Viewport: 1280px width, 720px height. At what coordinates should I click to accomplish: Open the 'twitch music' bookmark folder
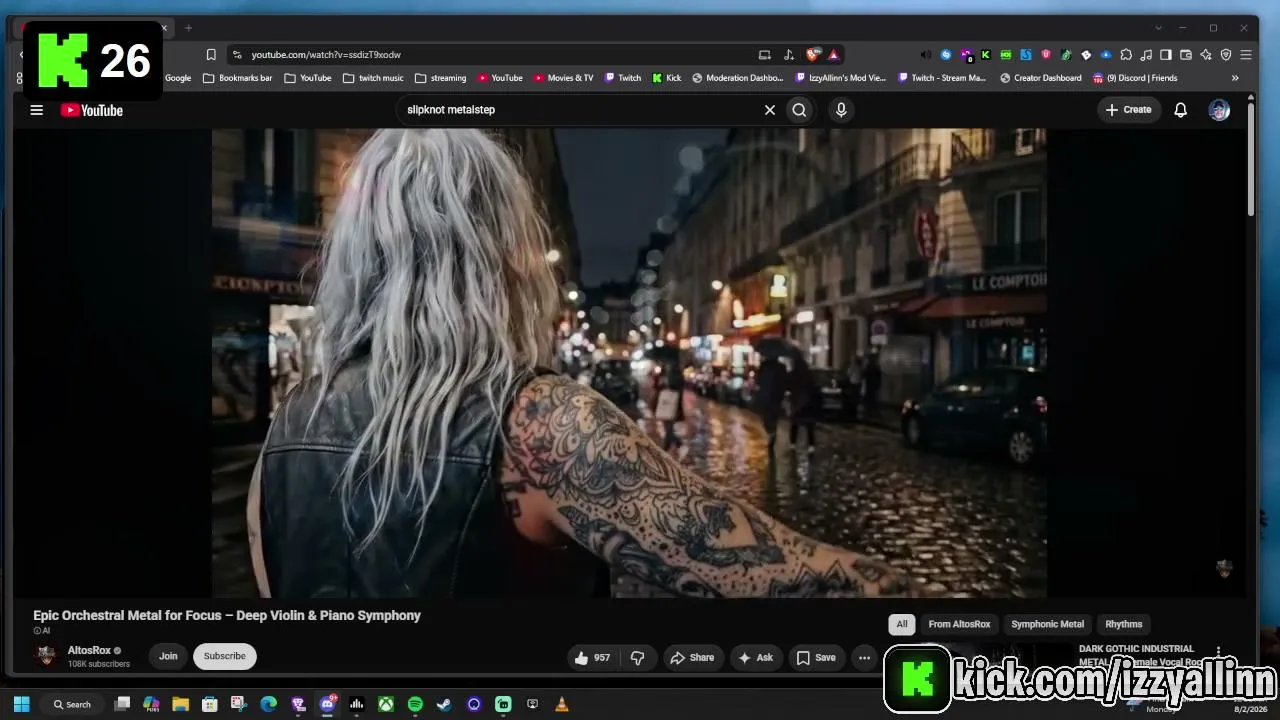click(373, 78)
